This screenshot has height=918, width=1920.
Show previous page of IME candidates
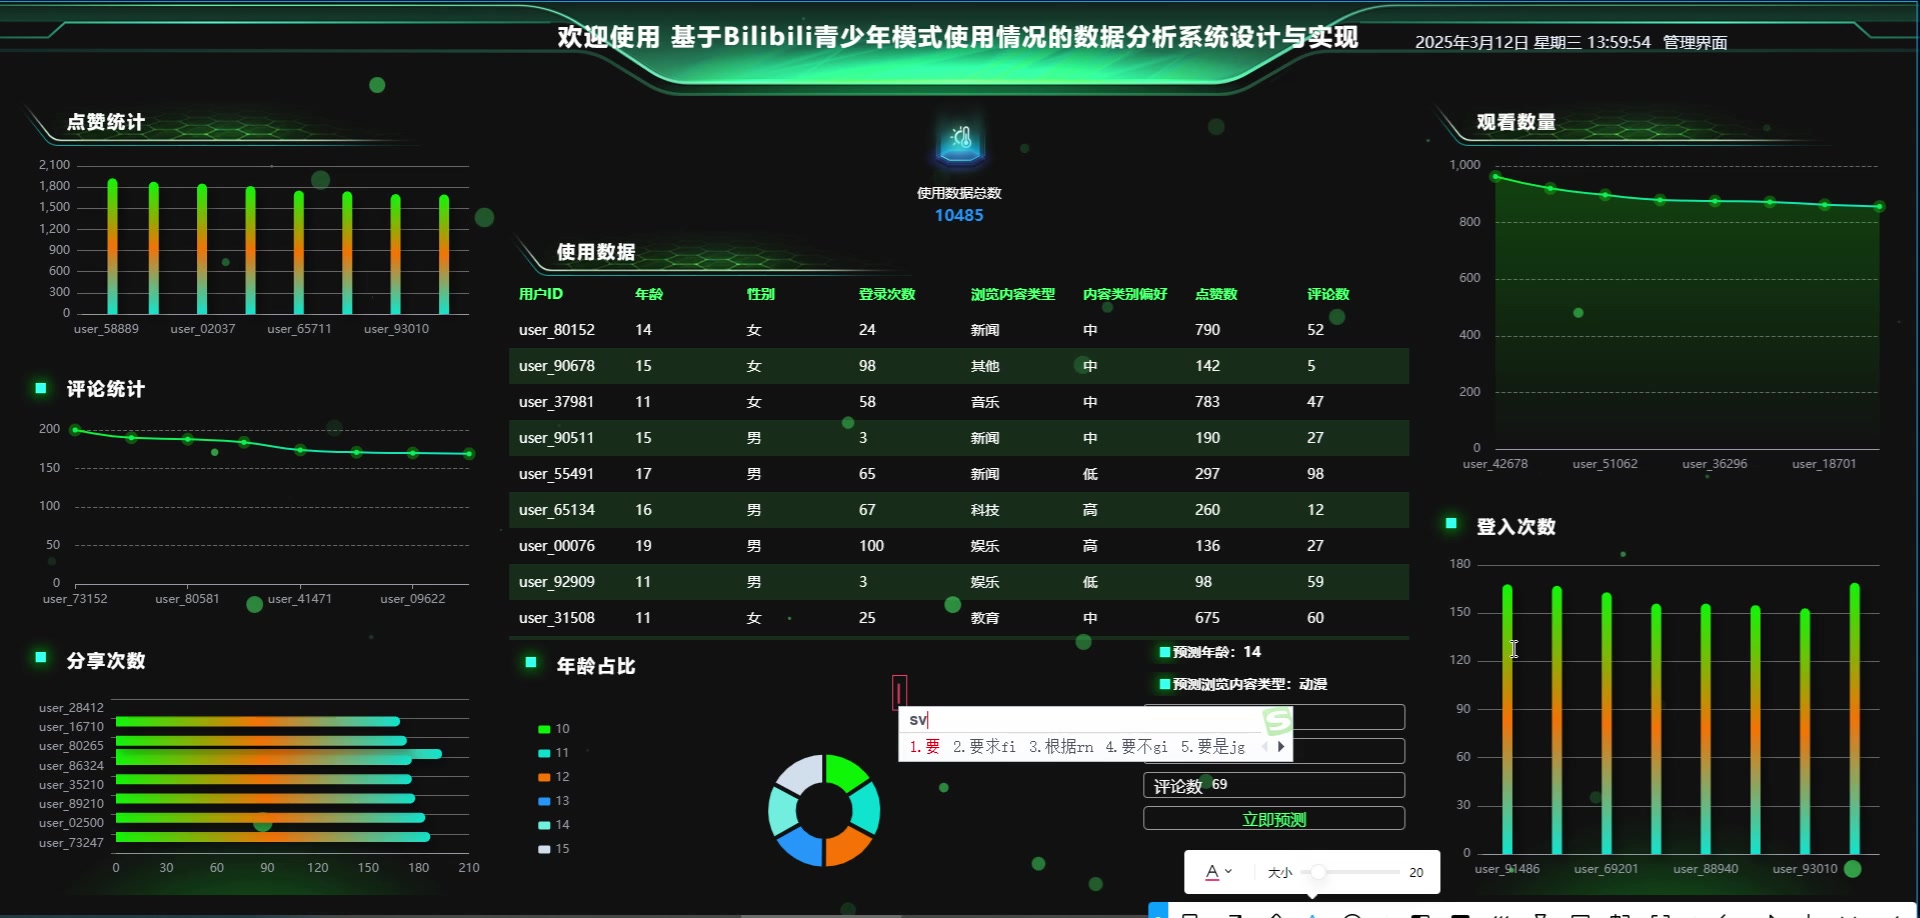(x=1265, y=746)
